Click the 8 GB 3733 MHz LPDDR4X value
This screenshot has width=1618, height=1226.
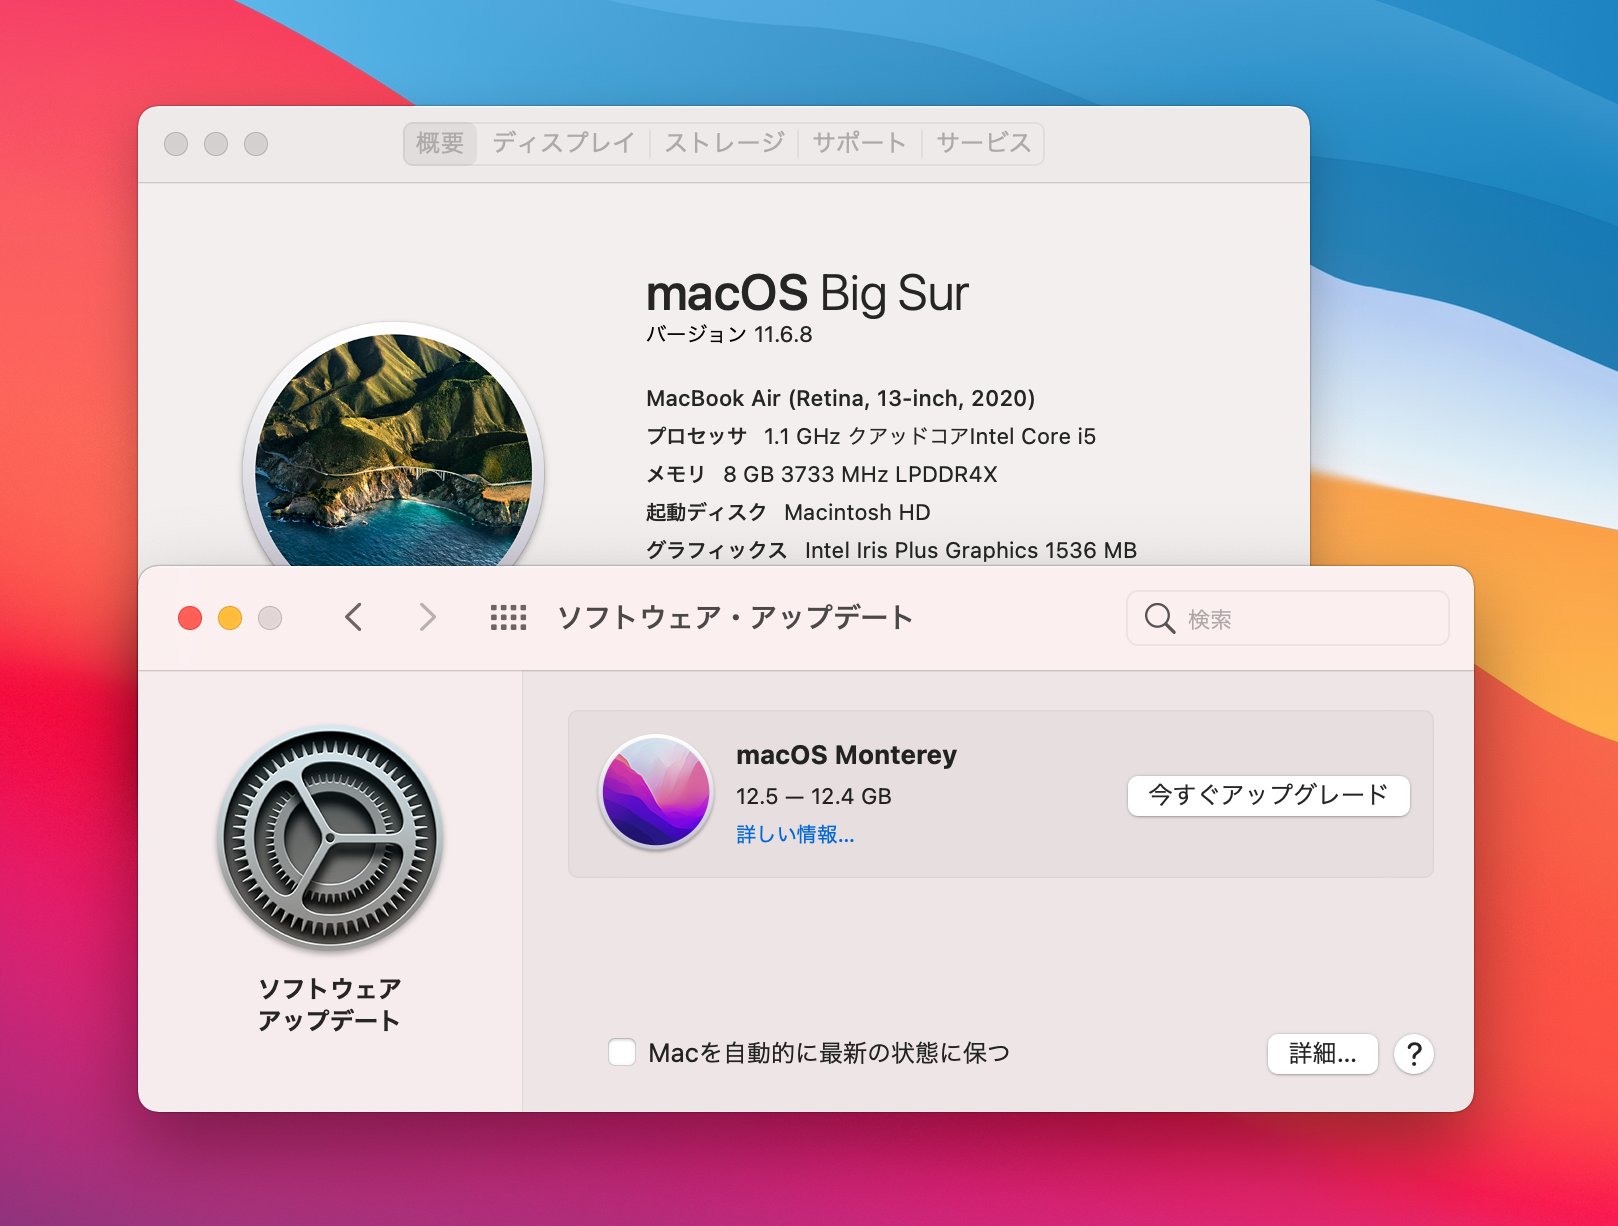click(860, 474)
